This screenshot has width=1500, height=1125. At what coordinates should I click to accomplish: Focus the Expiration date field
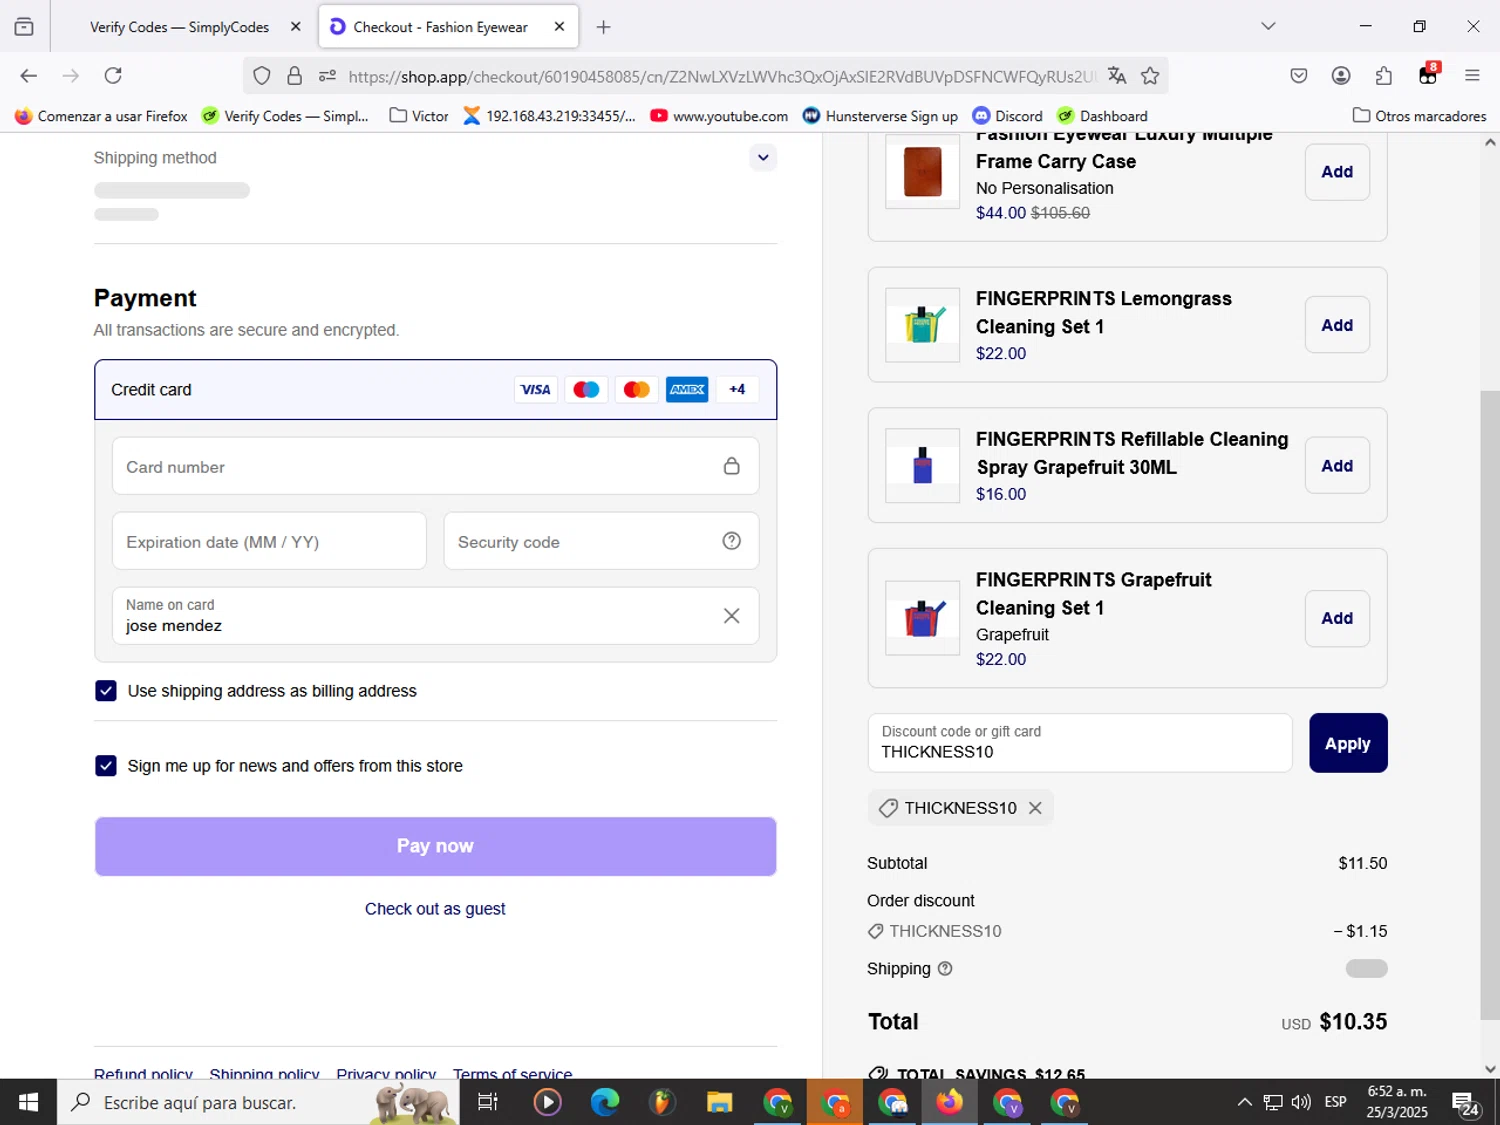click(x=269, y=541)
